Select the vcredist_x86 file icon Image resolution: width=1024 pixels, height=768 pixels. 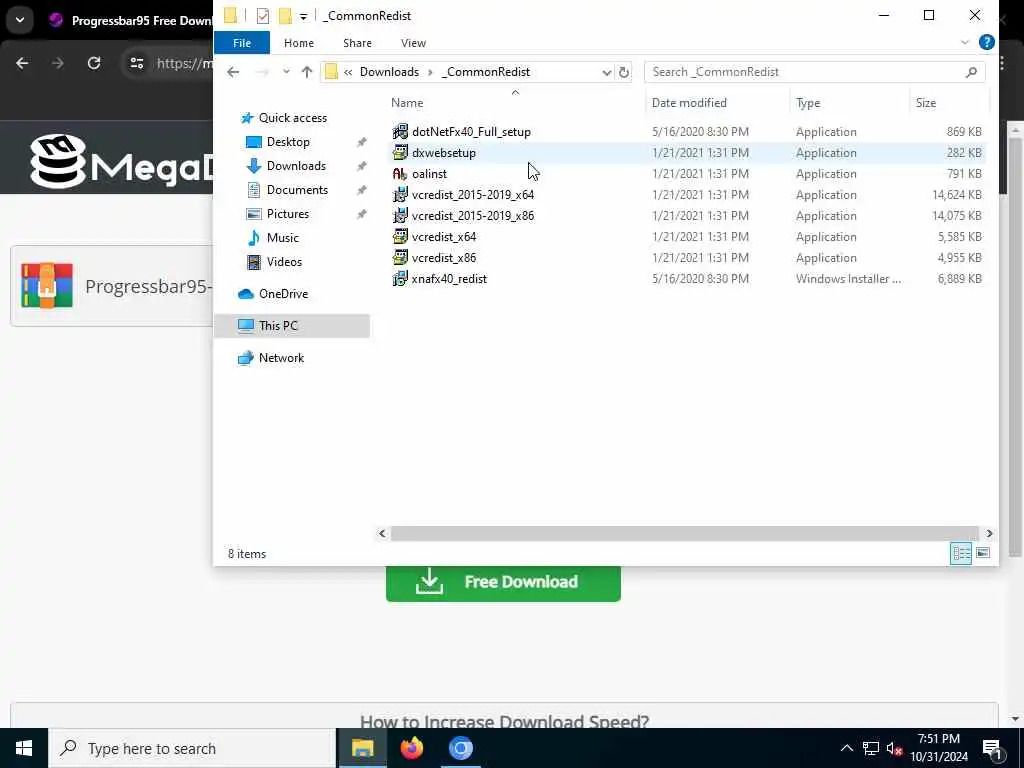[400, 257]
